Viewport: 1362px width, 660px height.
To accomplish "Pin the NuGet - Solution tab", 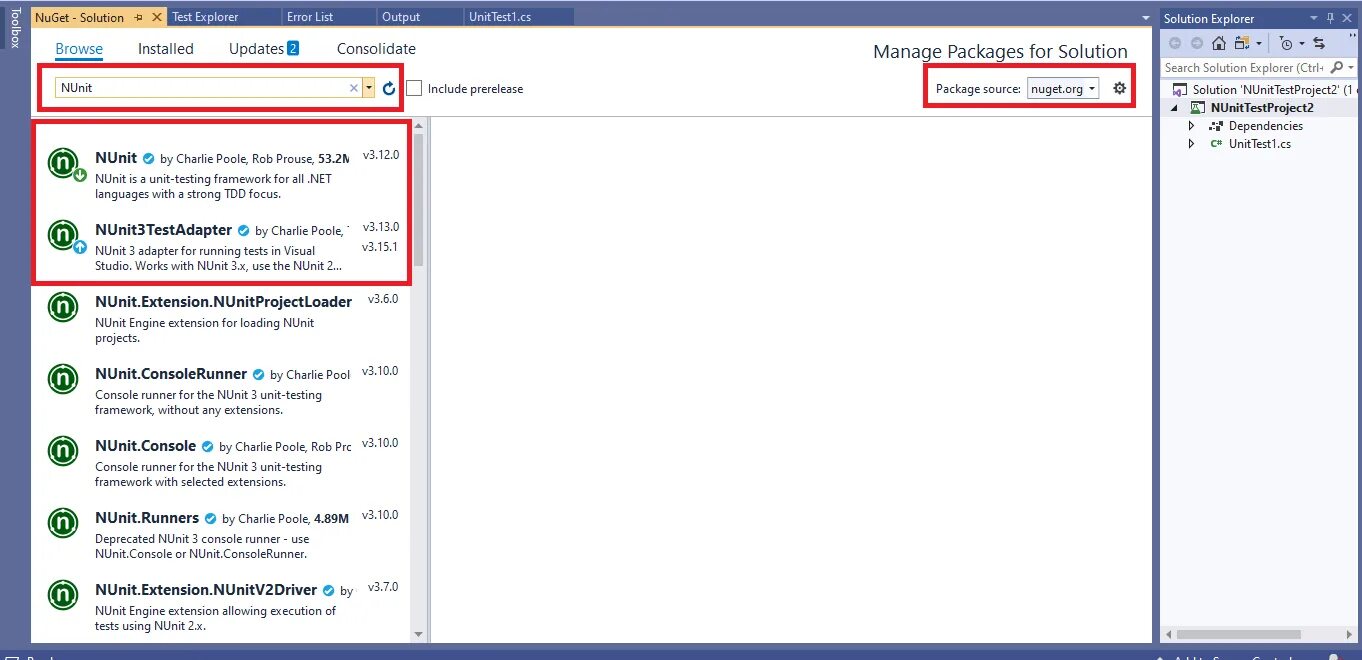I will point(139,17).
